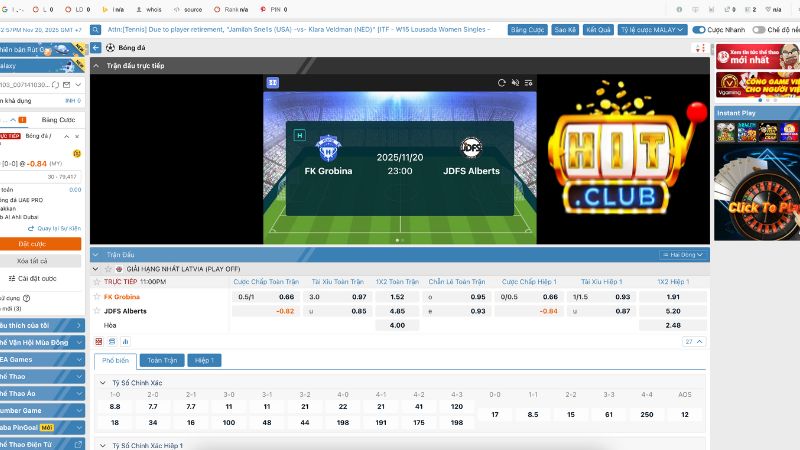Select JDFS Alberts handicap odds -0.82
The width and height of the screenshot is (800, 450).
(x=265, y=311)
